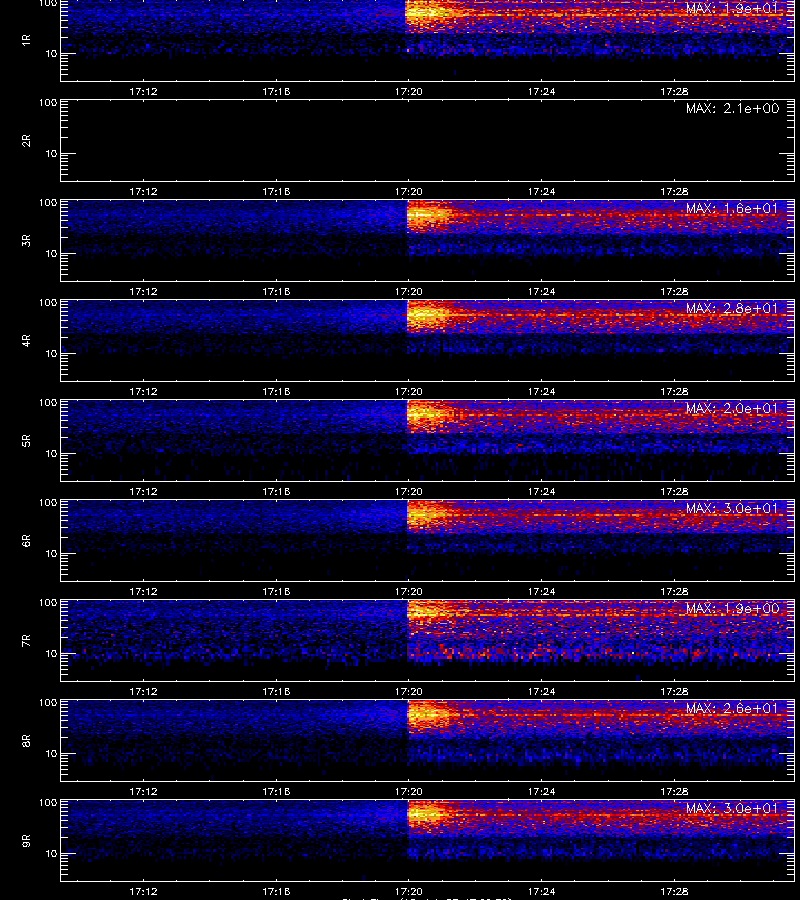Click the 1R panel axis label

(26, 40)
